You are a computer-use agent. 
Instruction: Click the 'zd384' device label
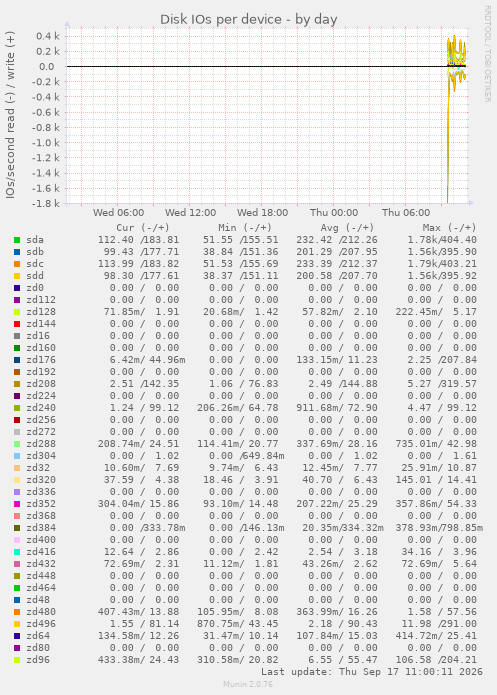point(41,528)
